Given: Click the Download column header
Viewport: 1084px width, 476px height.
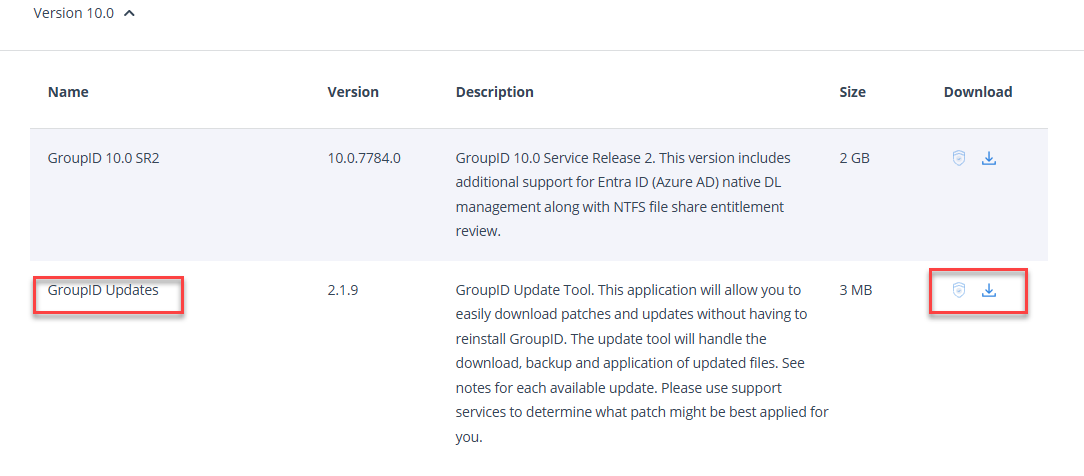Looking at the screenshot, I should pyautogui.click(x=977, y=92).
